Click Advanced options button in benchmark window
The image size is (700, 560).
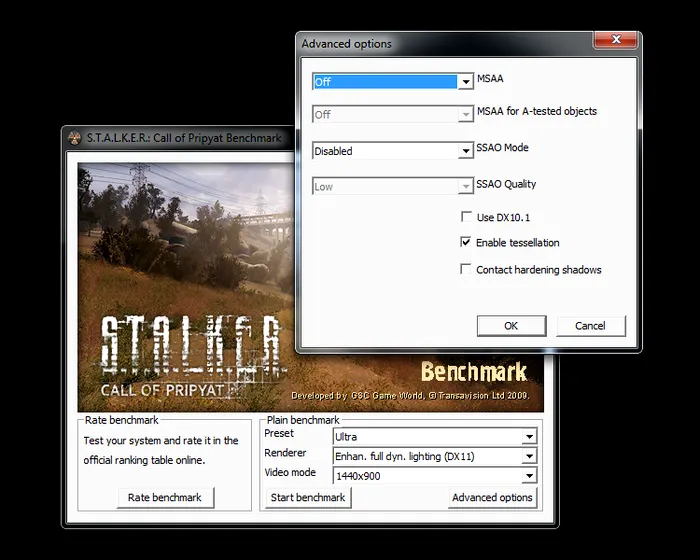(x=492, y=497)
